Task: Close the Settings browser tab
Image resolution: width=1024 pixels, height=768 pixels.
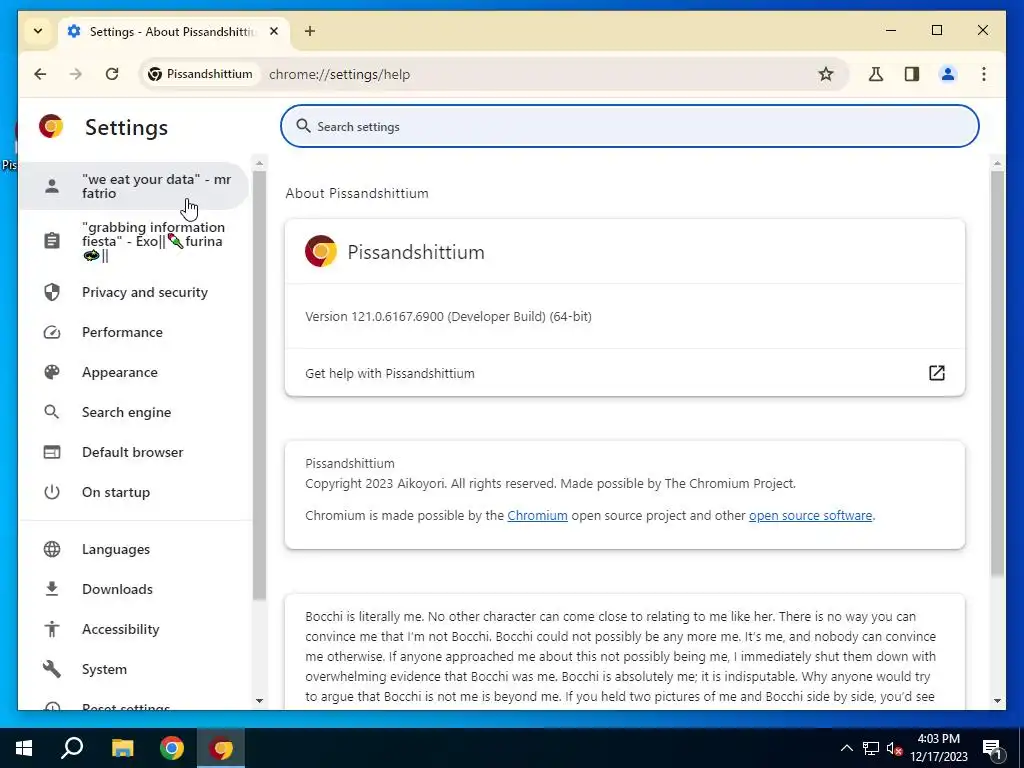Action: click(x=274, y=31)
